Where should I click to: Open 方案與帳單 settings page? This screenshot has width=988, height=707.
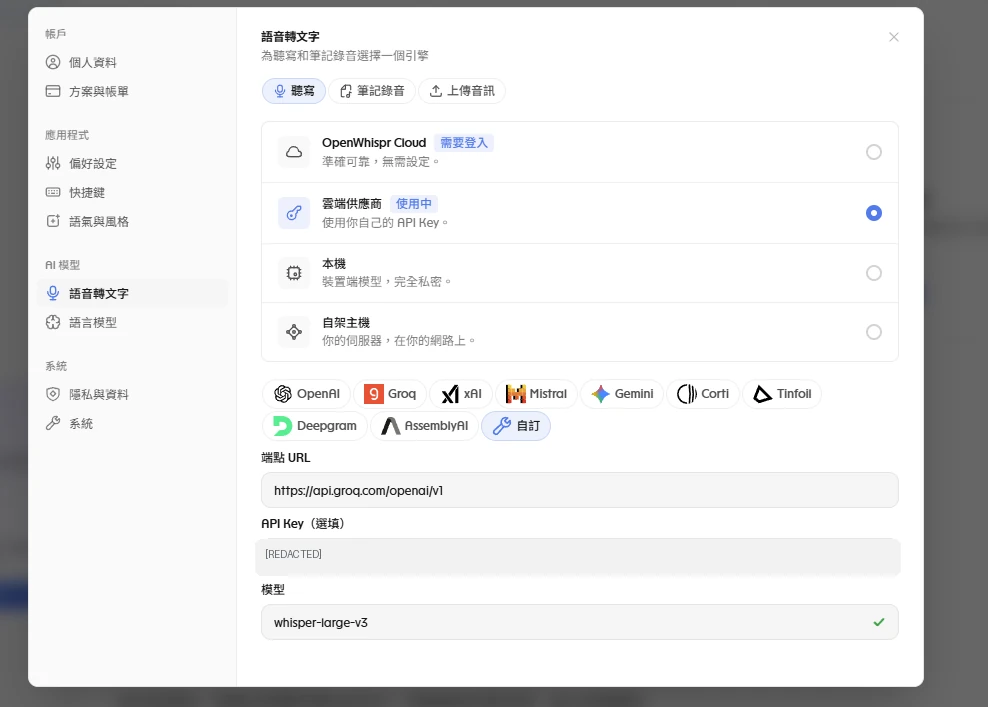(x=132, y=91)
